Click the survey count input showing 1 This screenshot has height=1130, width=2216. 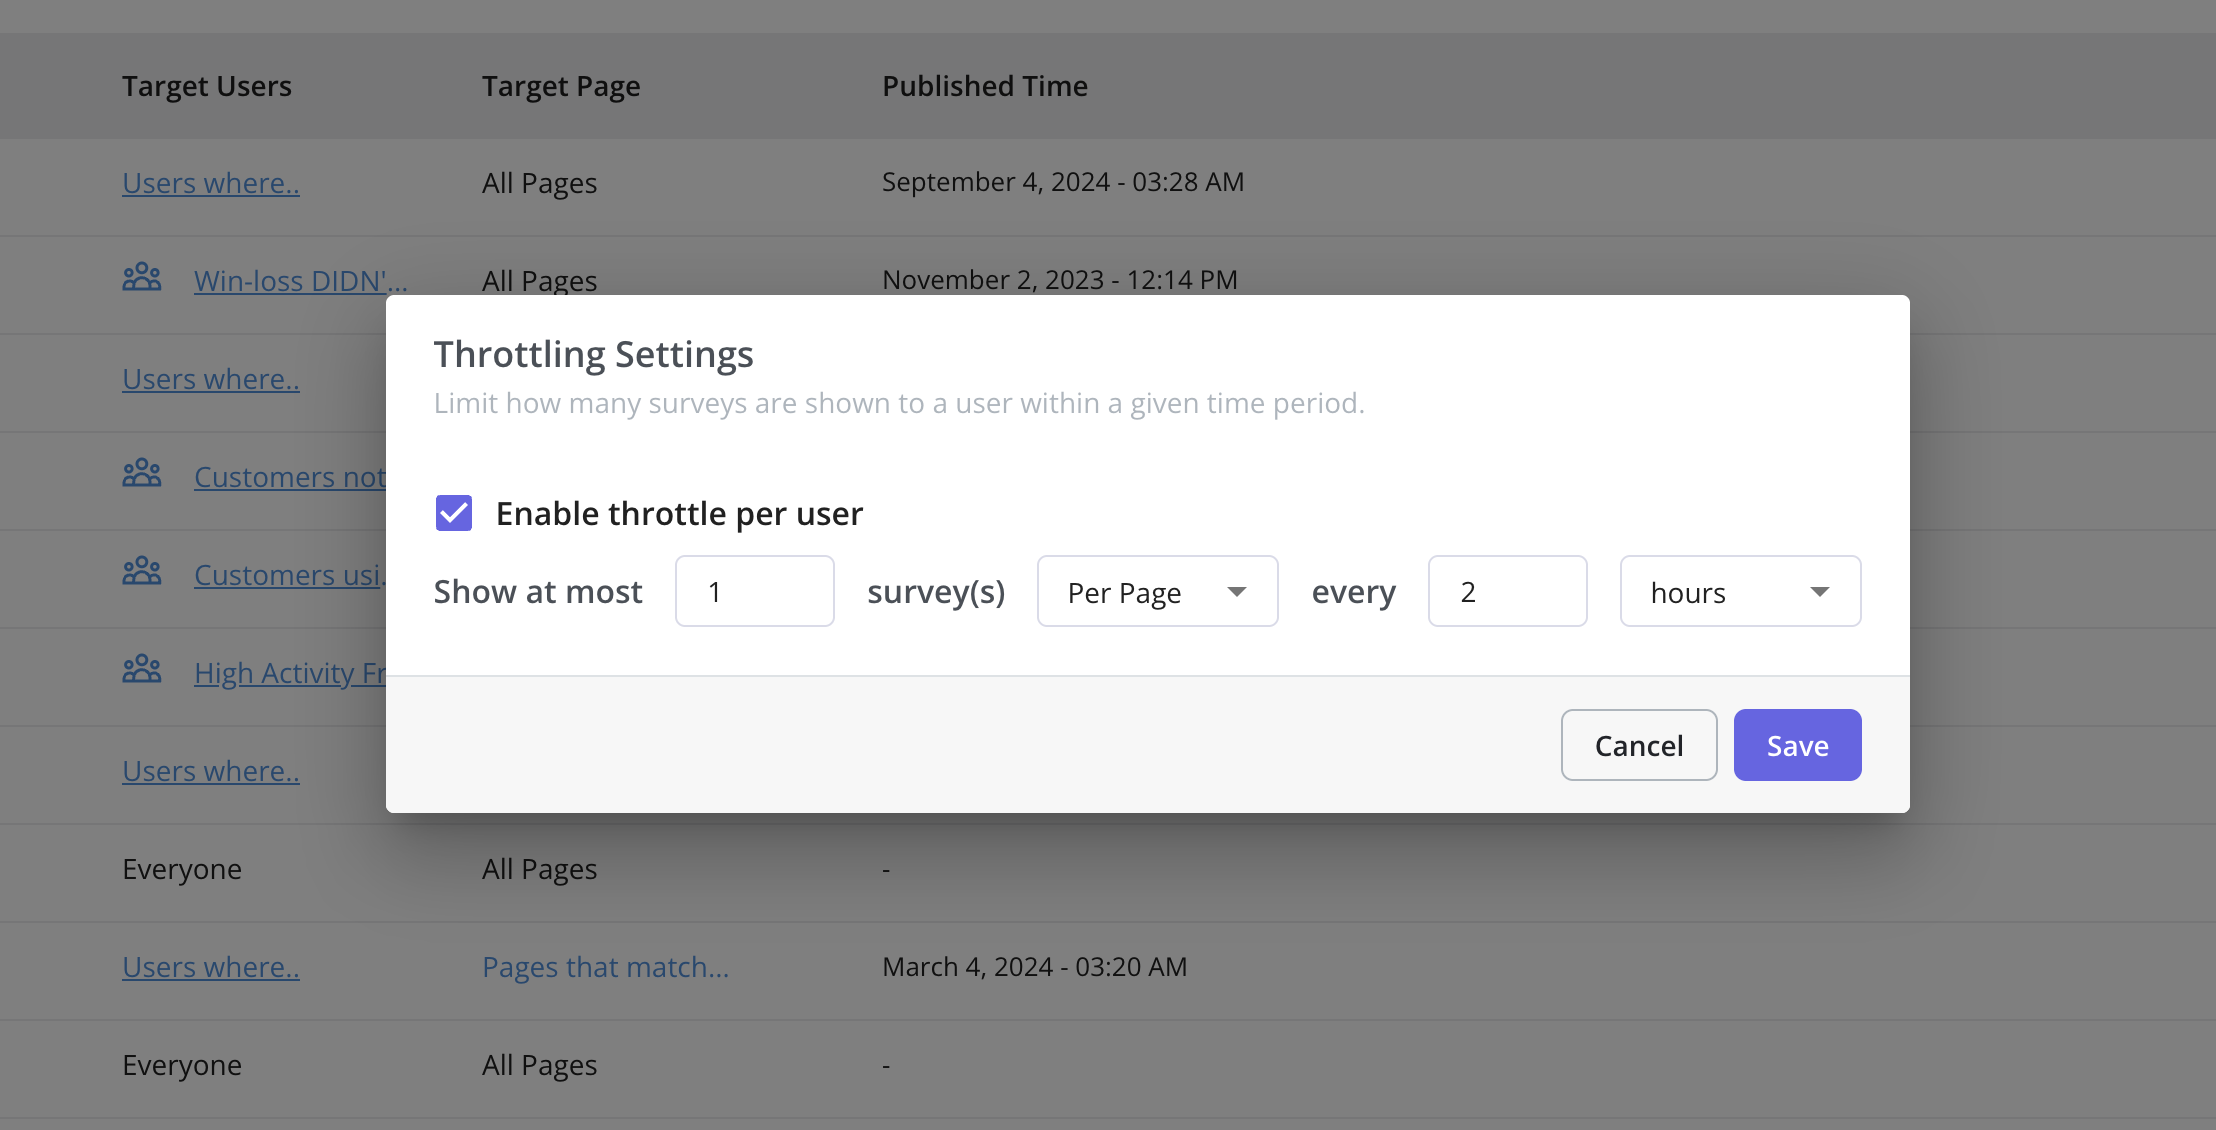pos(755,591)
